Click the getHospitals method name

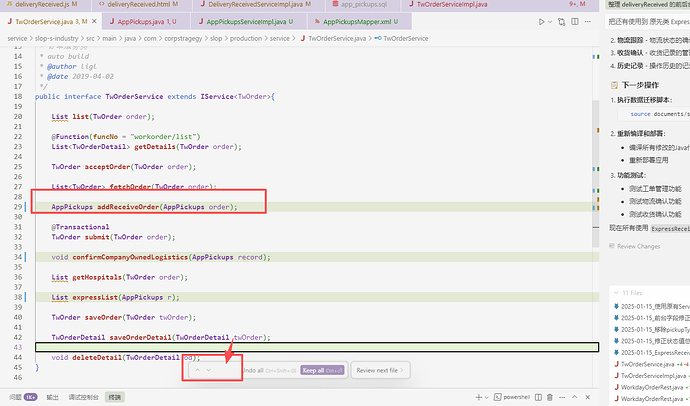click(x=97, y=277)
